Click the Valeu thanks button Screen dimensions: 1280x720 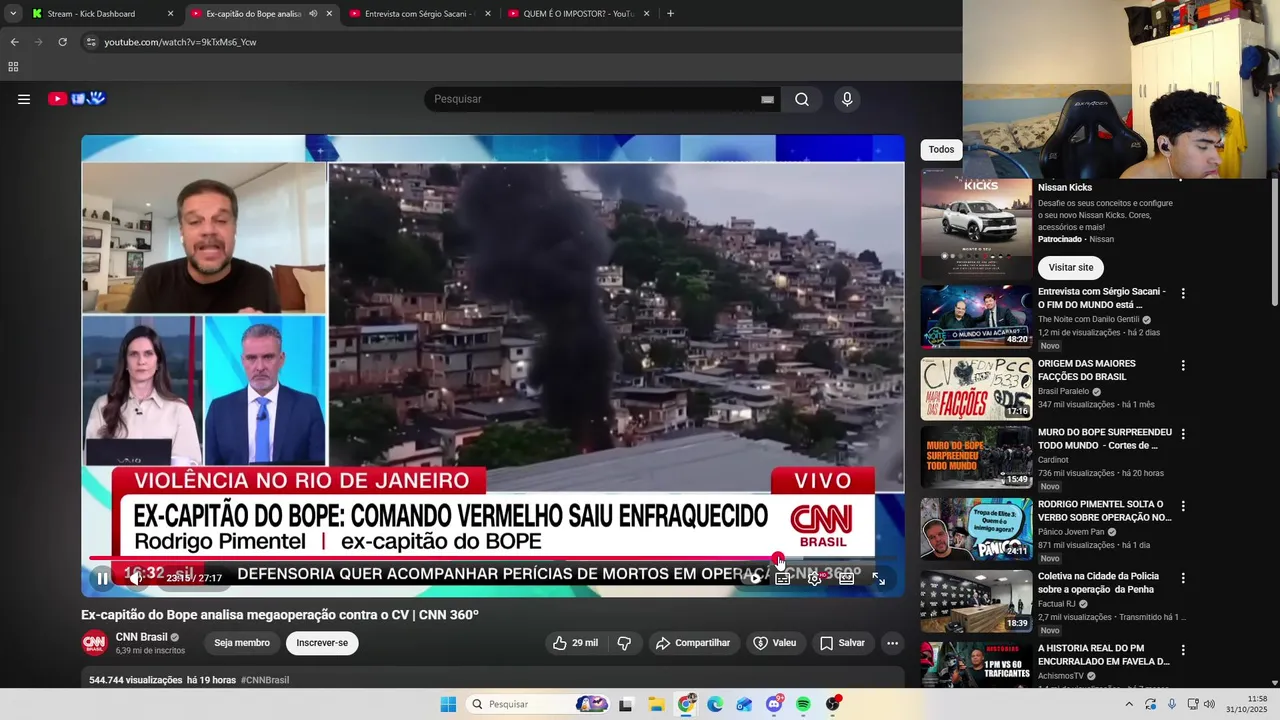click(775, 643)
